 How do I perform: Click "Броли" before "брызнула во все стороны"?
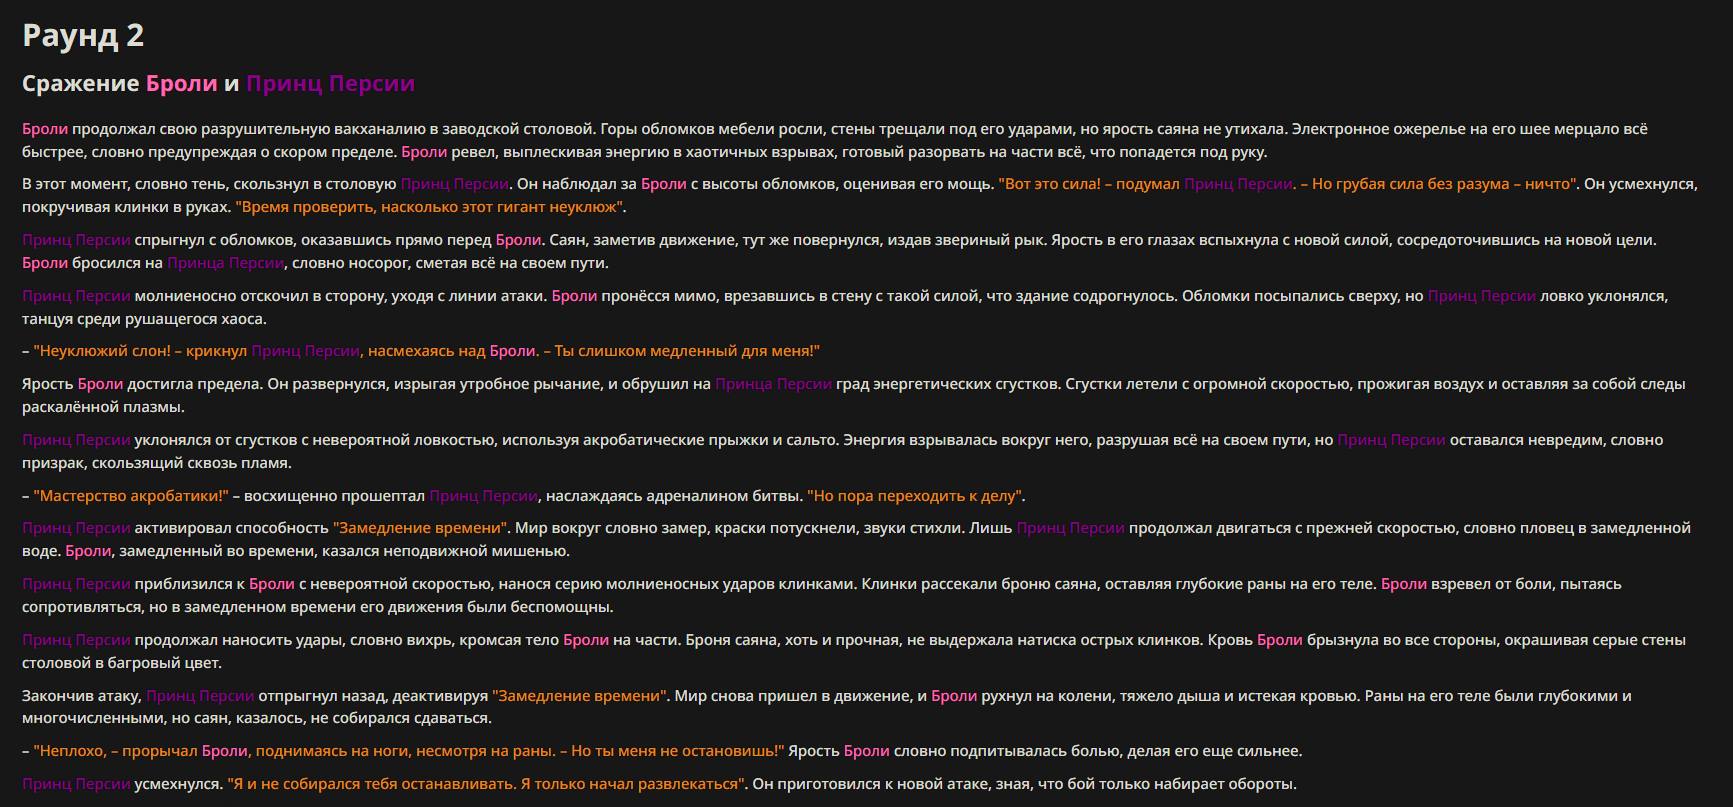(1280, 640)
